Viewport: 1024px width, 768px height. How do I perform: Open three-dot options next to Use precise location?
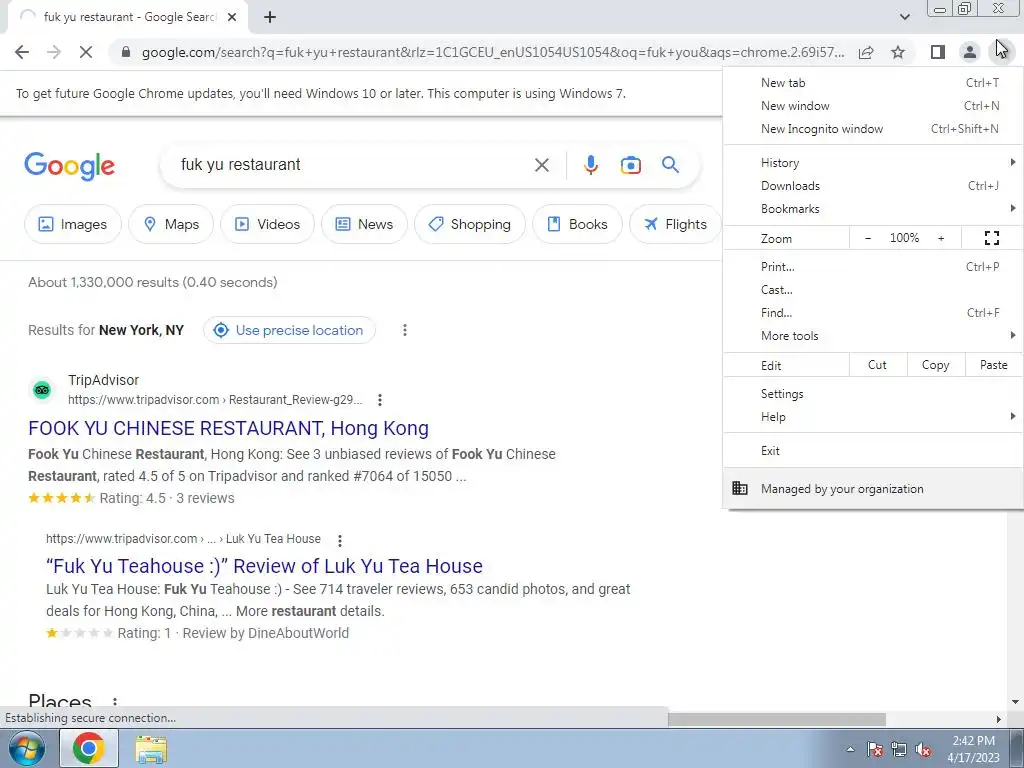pyautogui.click(x=405, y=330)
